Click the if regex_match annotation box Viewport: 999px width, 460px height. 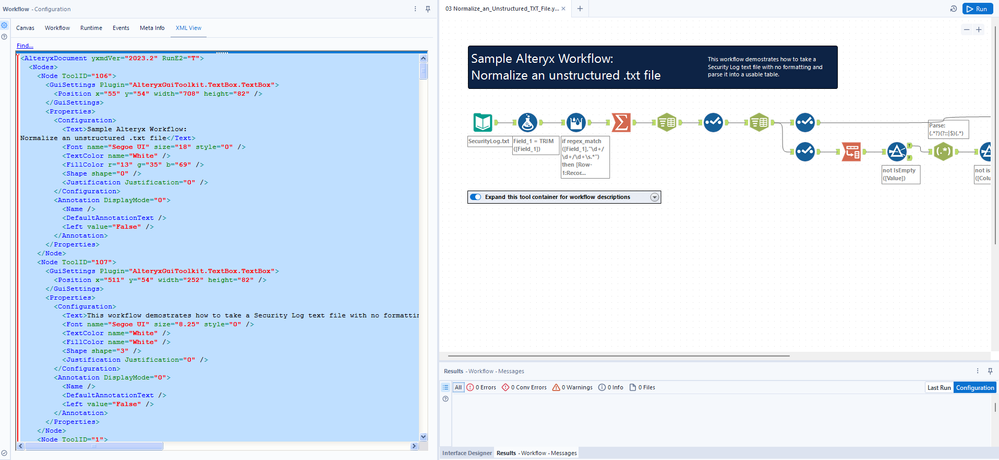[584, 157]
